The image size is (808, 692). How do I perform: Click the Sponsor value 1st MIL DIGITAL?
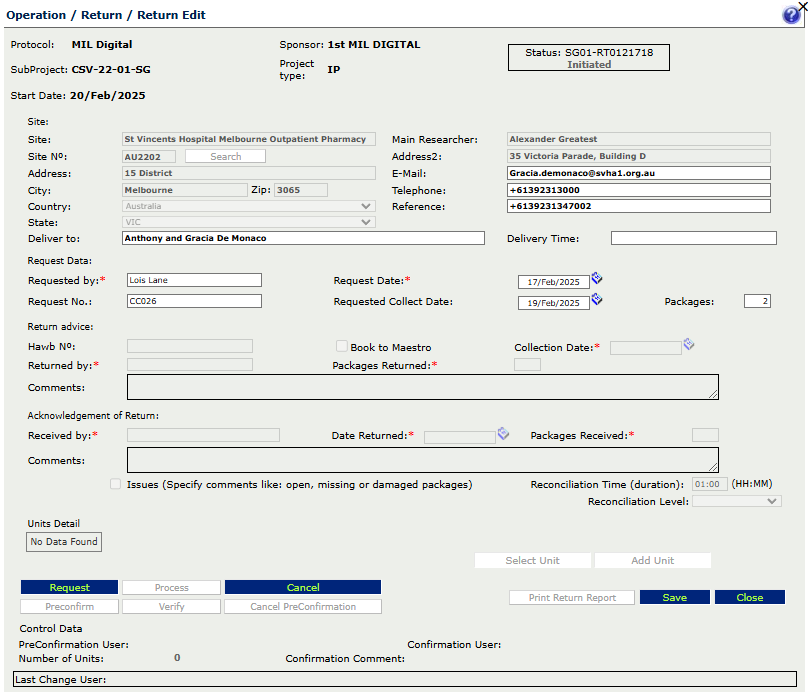[x=374, y=44]
